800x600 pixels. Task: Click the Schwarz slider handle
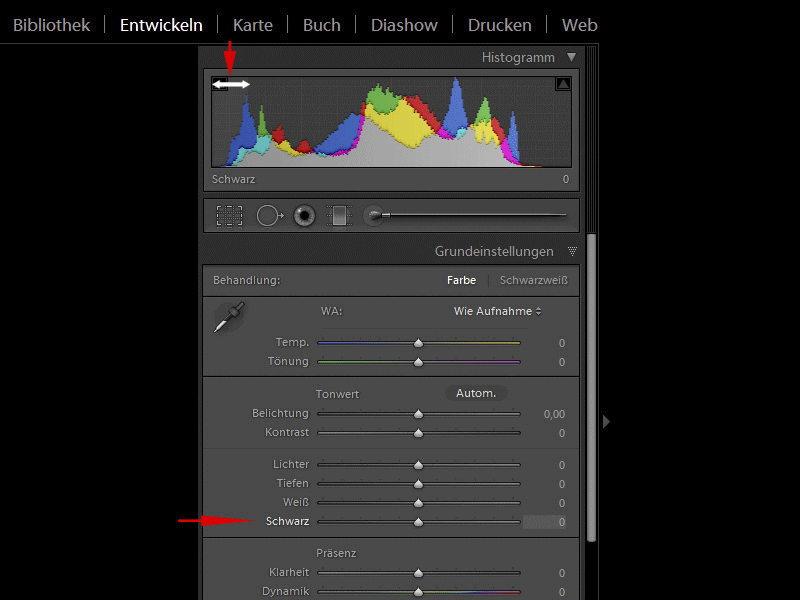point(418,522)
